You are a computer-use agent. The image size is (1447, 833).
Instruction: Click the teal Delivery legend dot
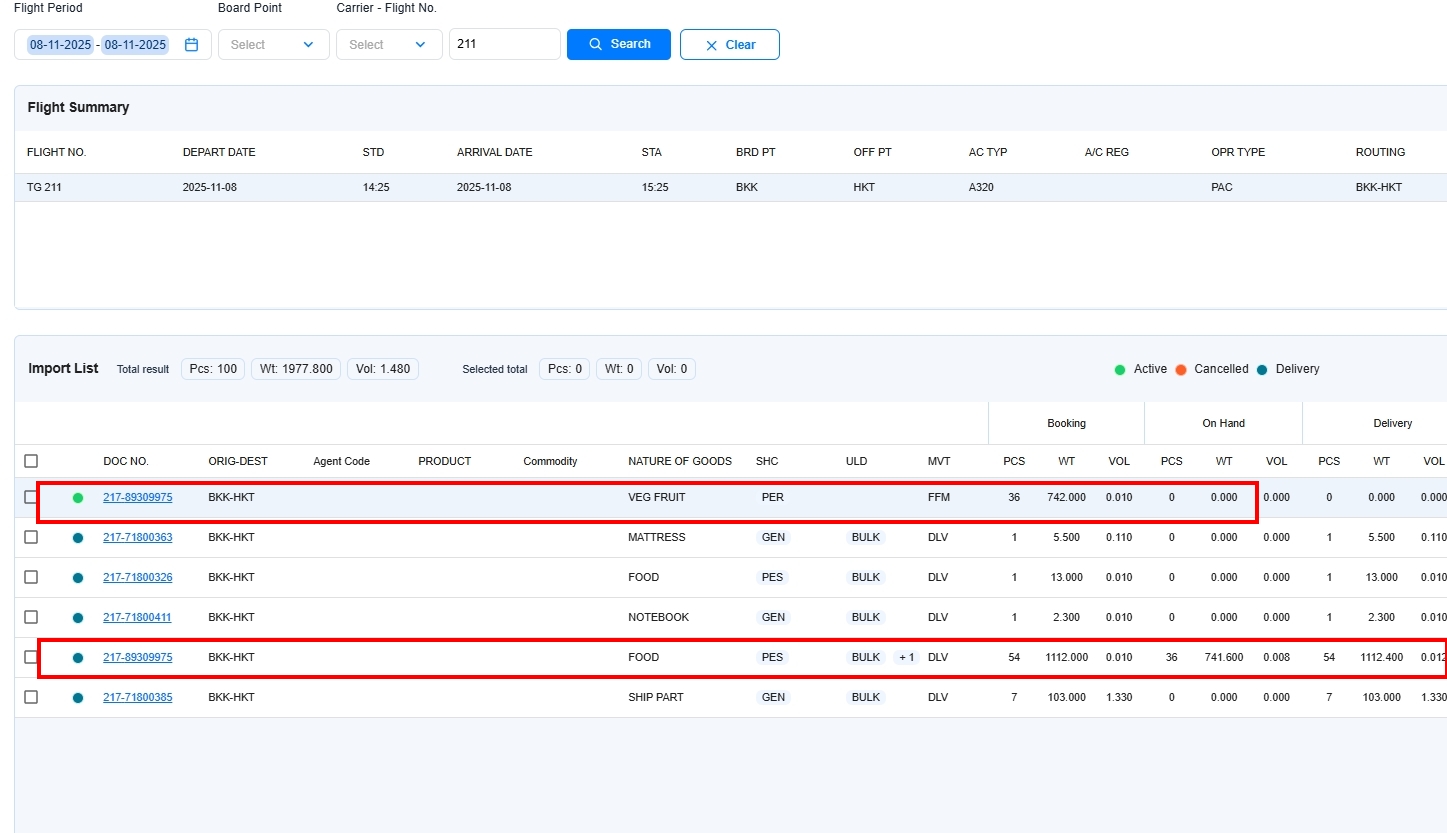coord(1262,370)
